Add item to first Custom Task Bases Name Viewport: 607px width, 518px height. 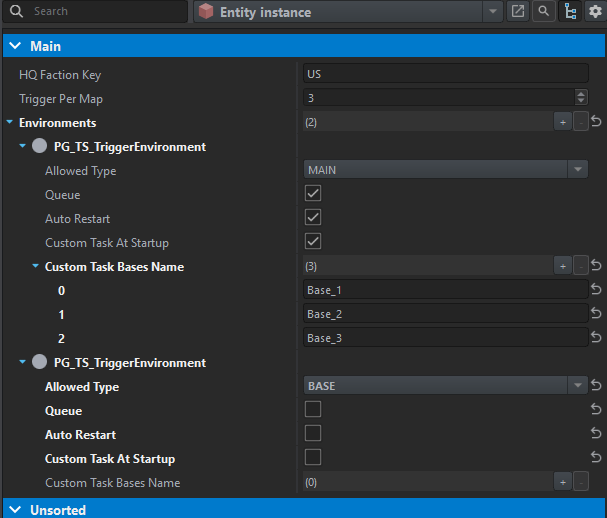[563, 267]
